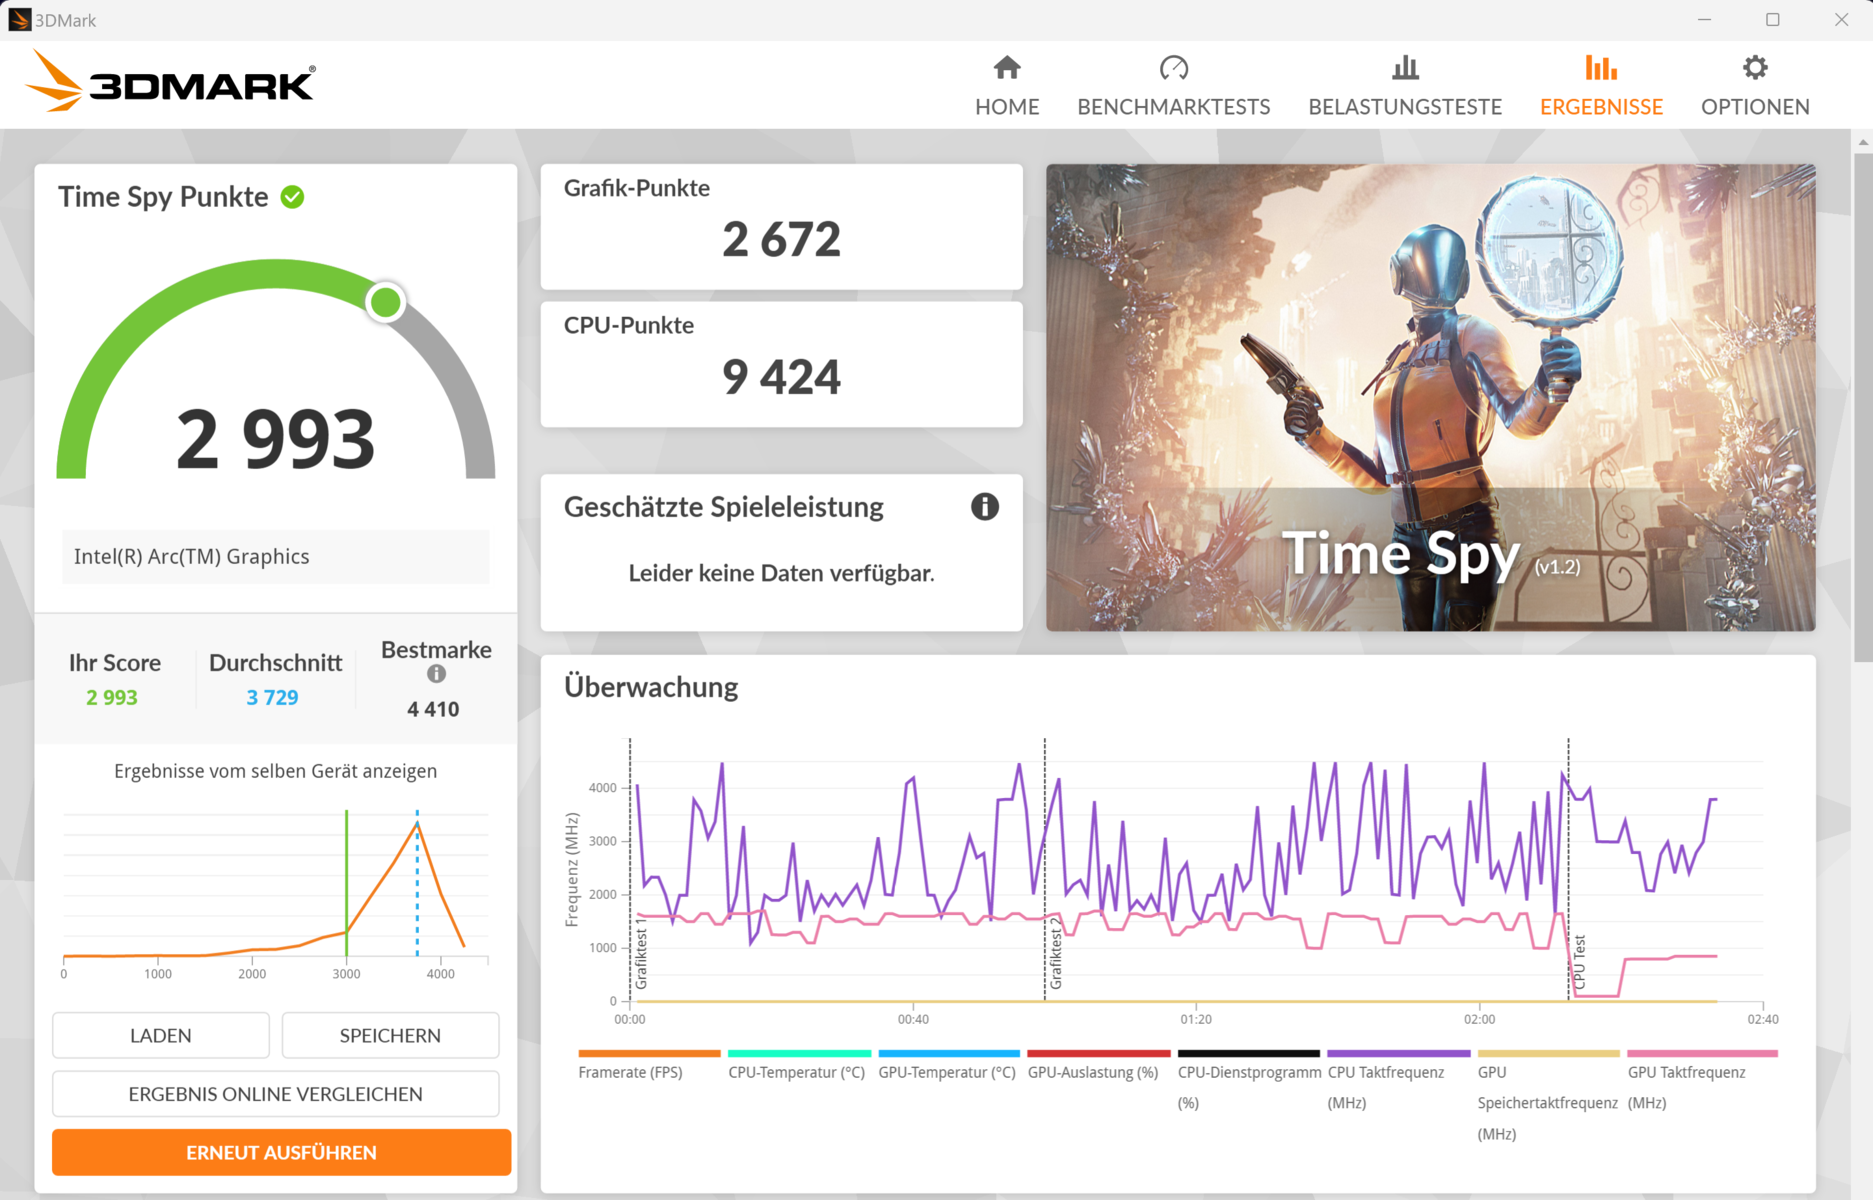This screenshot has width=1873, height=1200.
Task: Click the Grafik-Punkte value 2 672
Action: [x=781, y=240]
